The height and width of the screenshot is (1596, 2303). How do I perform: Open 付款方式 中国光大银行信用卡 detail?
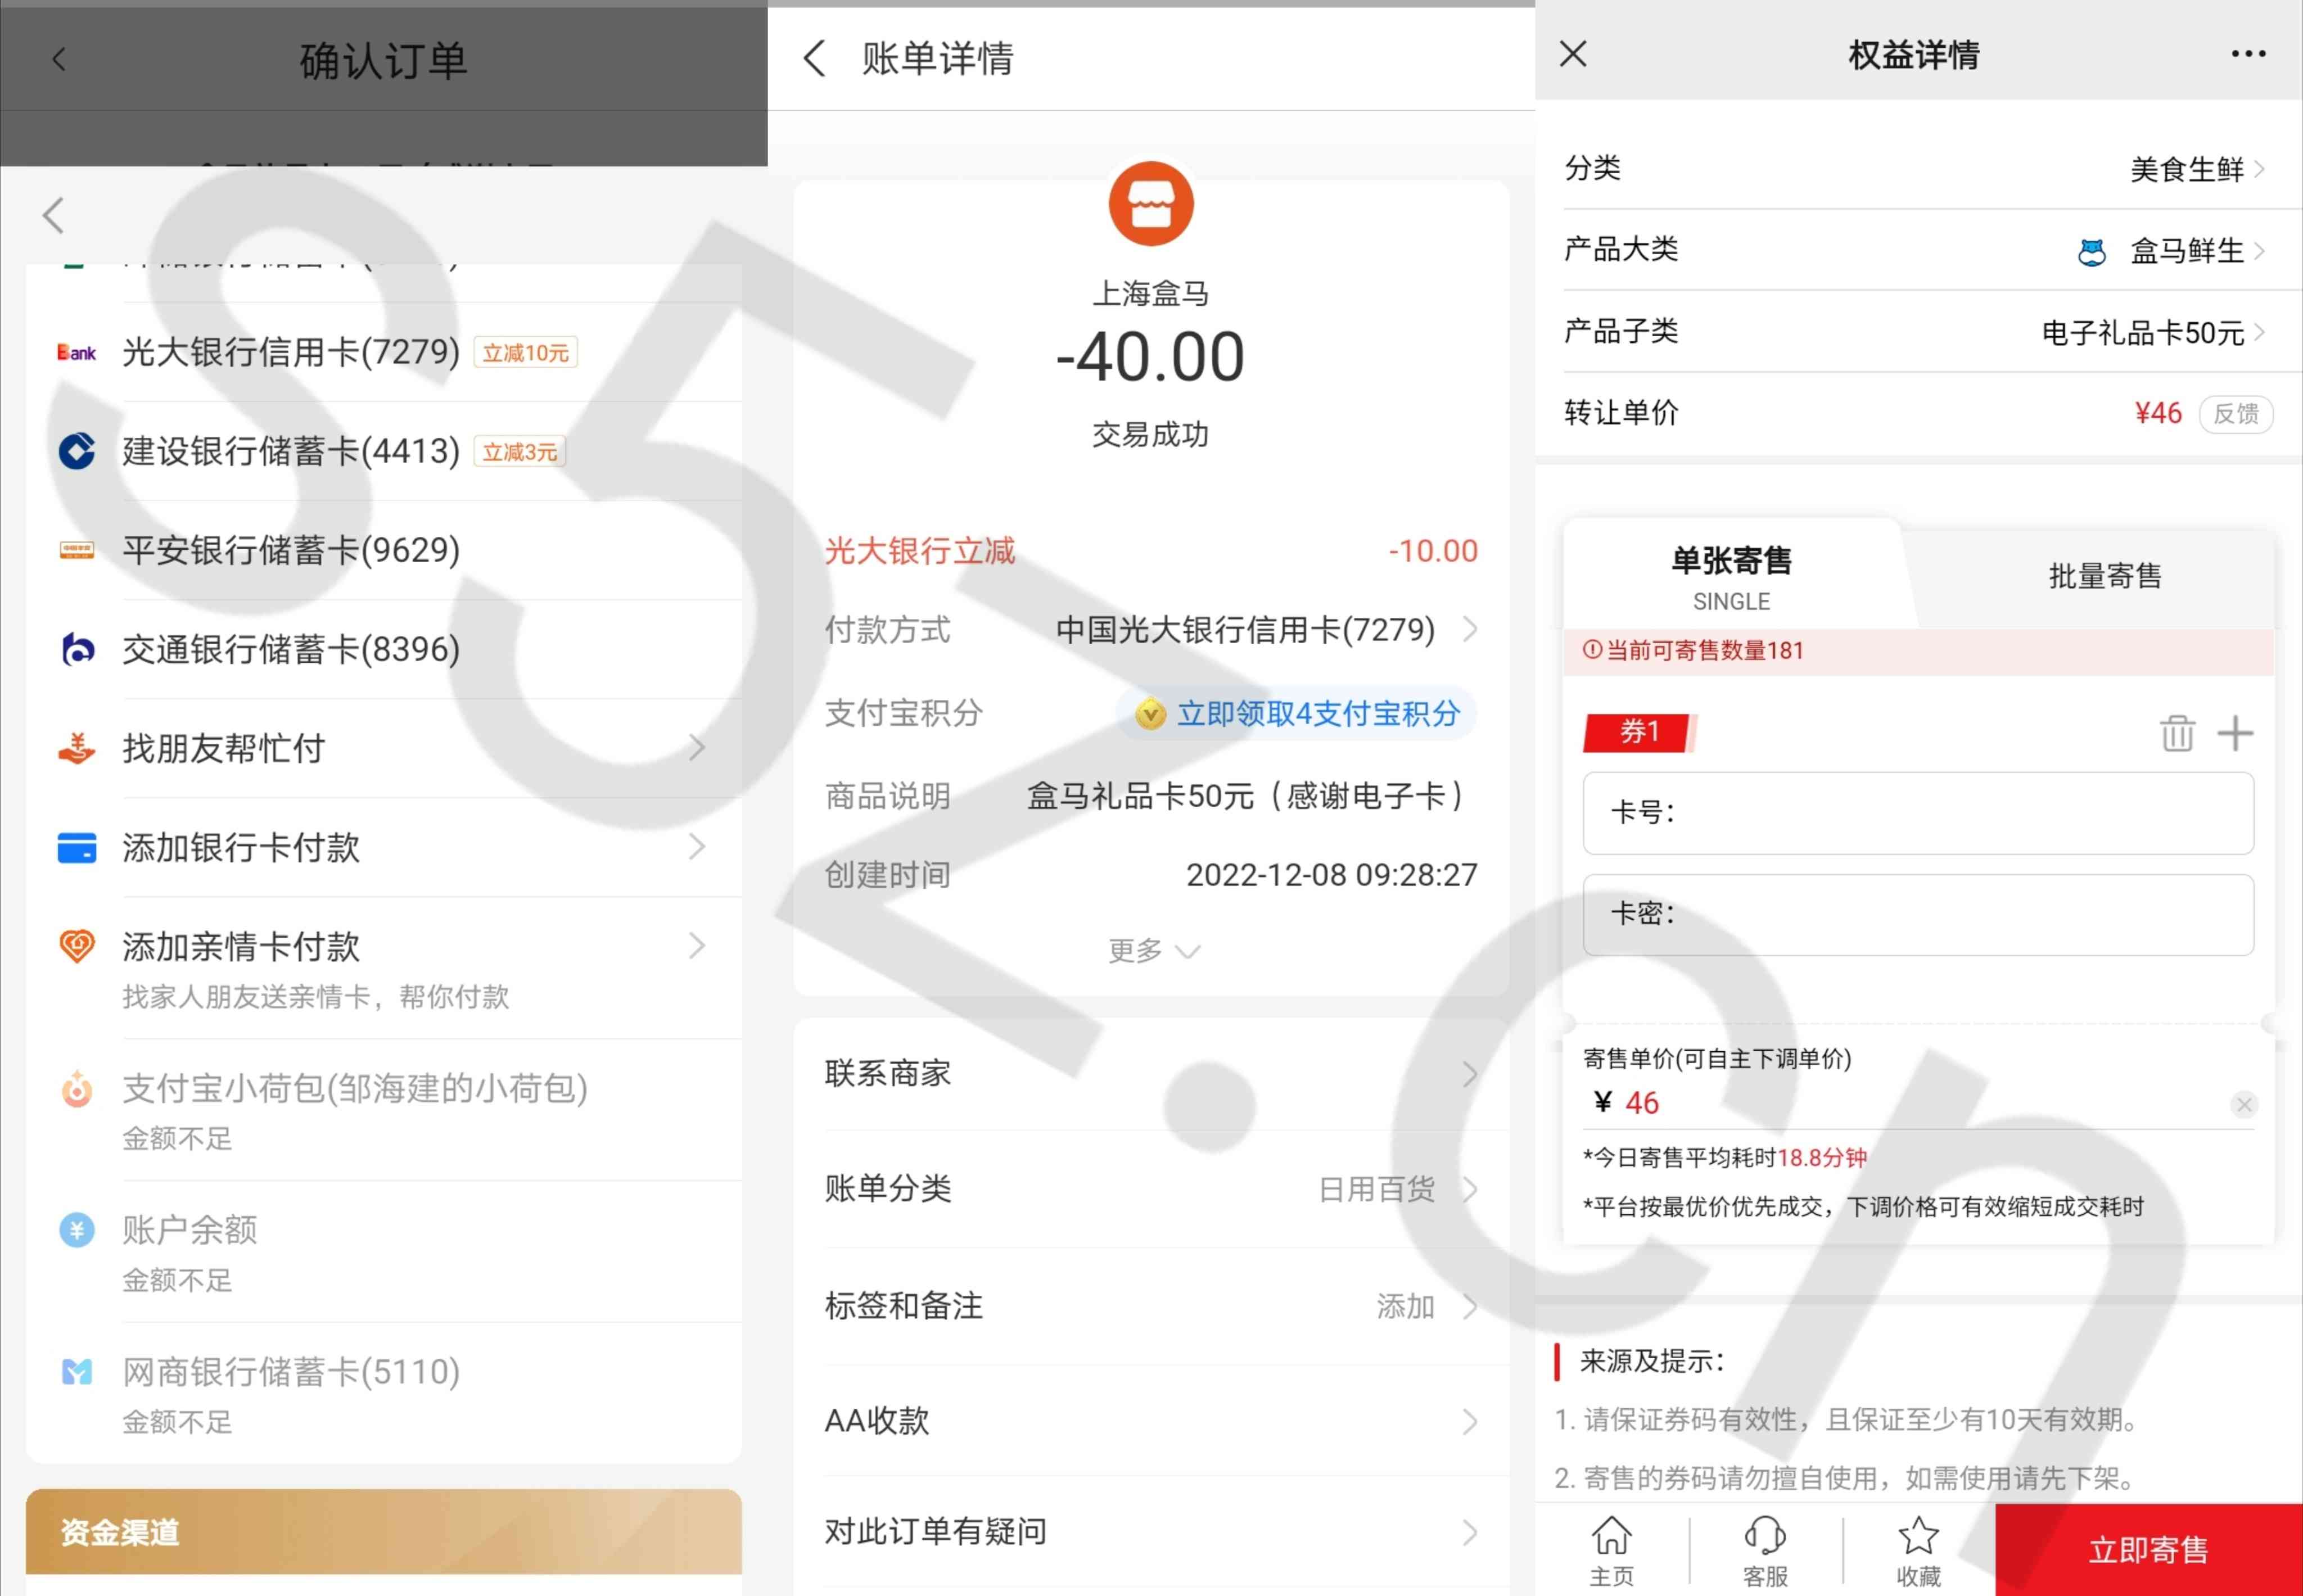[x=1151, y=630]
